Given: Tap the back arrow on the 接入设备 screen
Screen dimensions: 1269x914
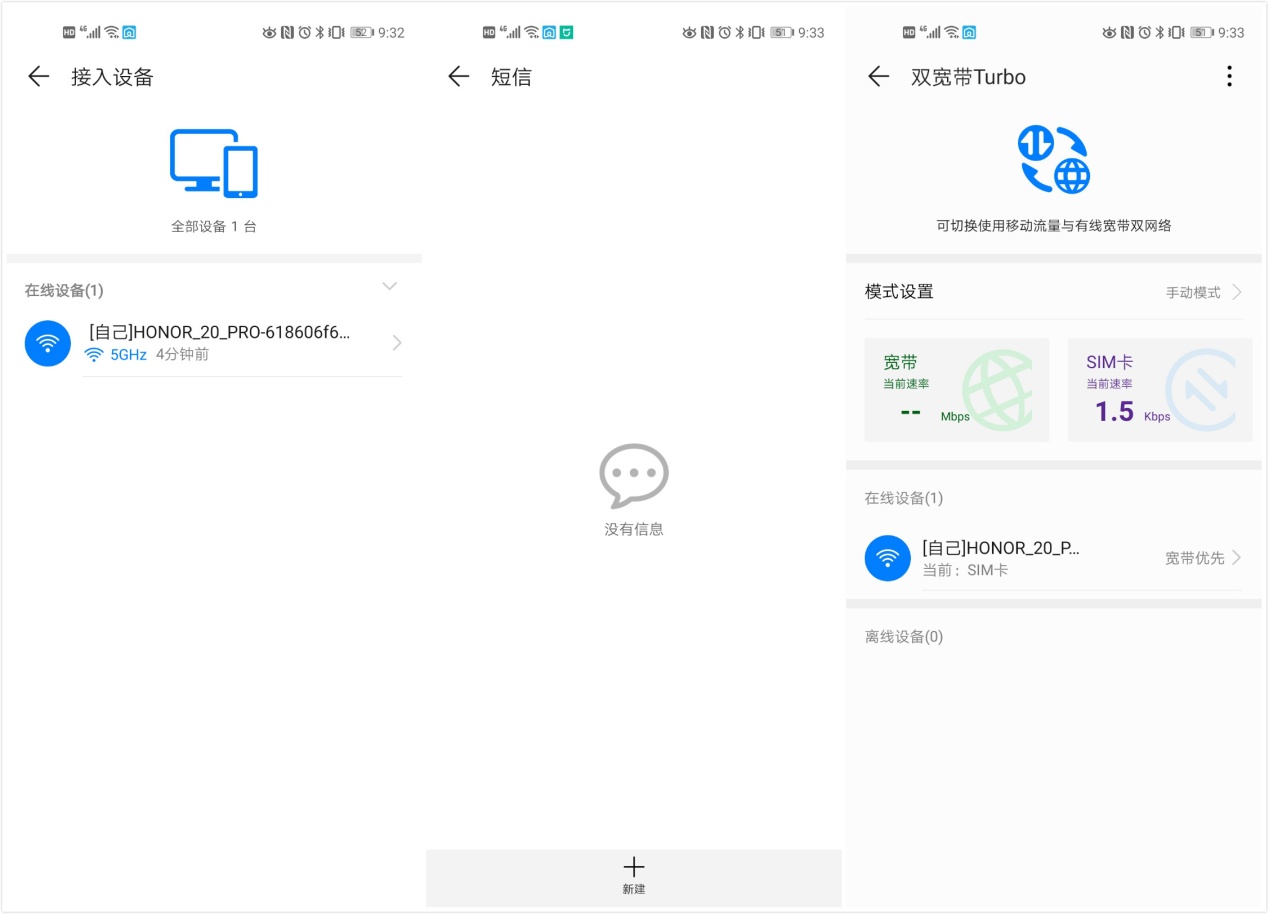Looking at the screenshot, I should click(x=37, y=76).
